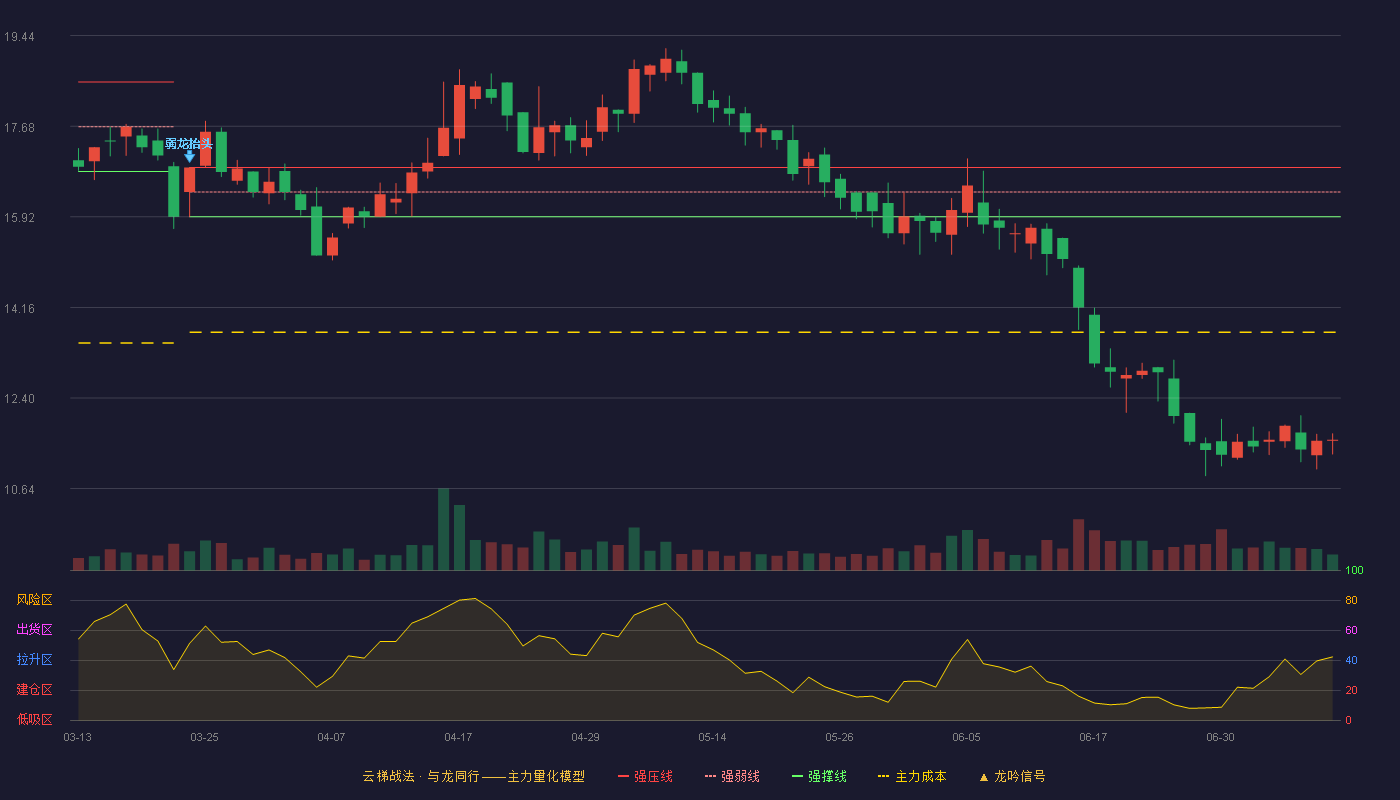1400x800 pixels.
Task: Click the 03-25 date label
Action: pos(204,737)
